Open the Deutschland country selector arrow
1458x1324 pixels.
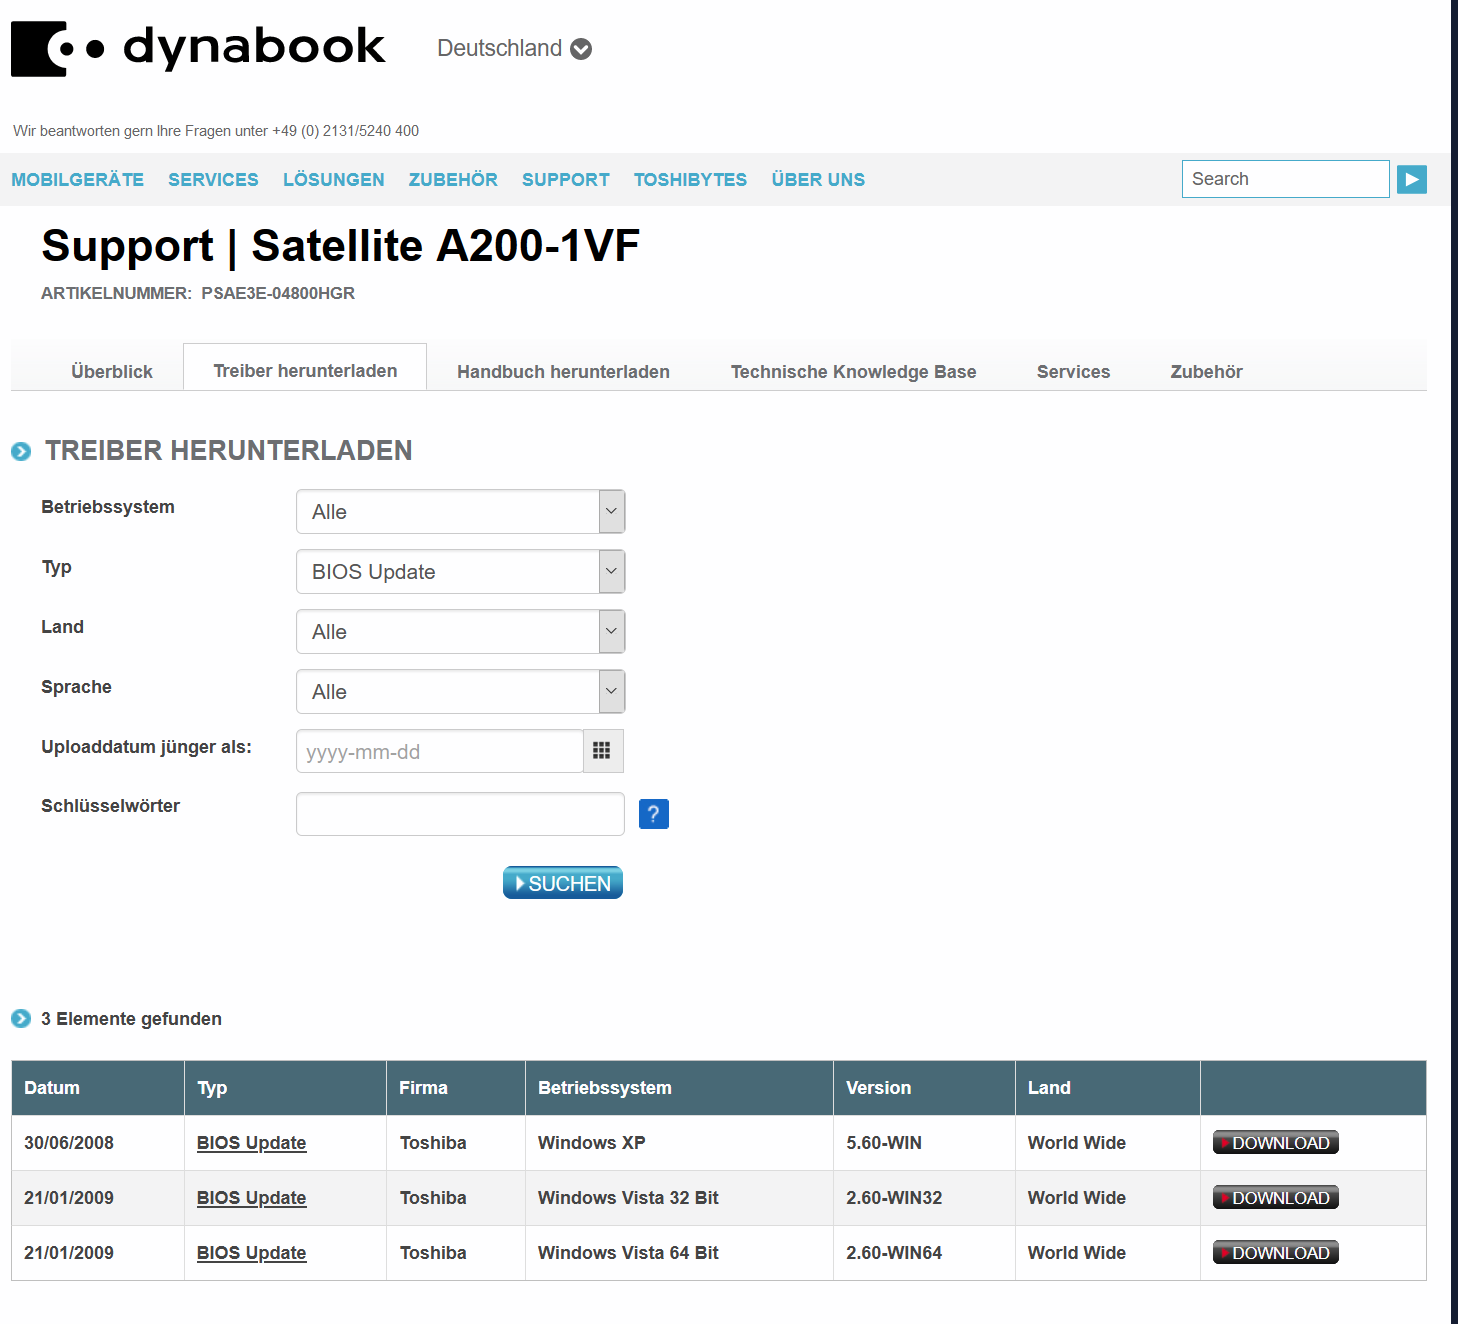click(581, 49)
